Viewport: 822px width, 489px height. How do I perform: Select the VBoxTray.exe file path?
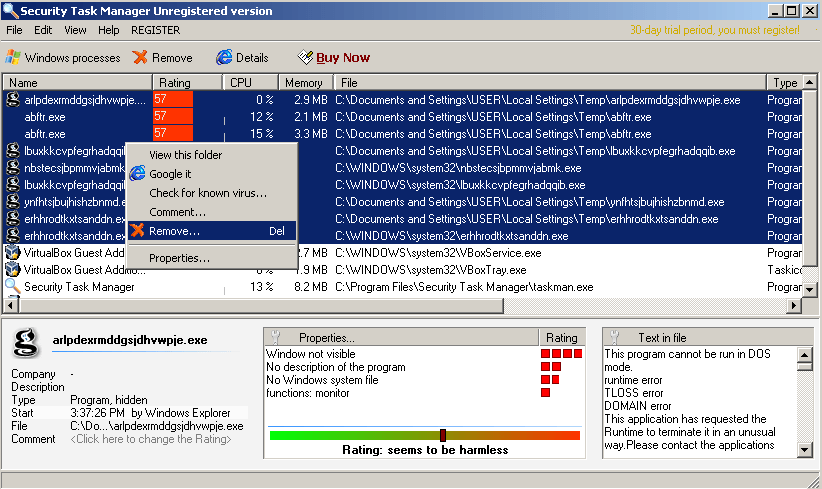click(430, 270)
